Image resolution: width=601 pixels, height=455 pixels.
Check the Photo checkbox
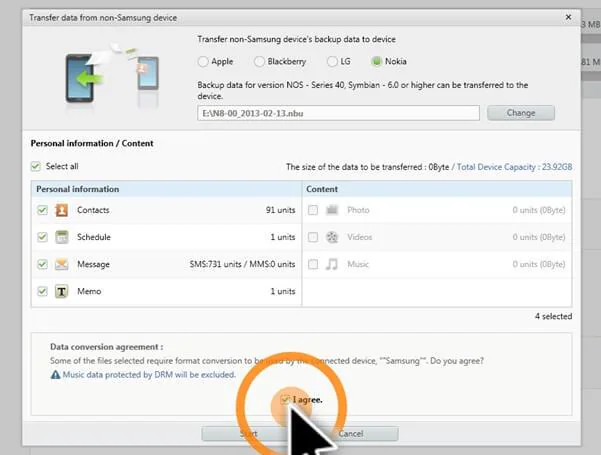[x=313, y=210]
